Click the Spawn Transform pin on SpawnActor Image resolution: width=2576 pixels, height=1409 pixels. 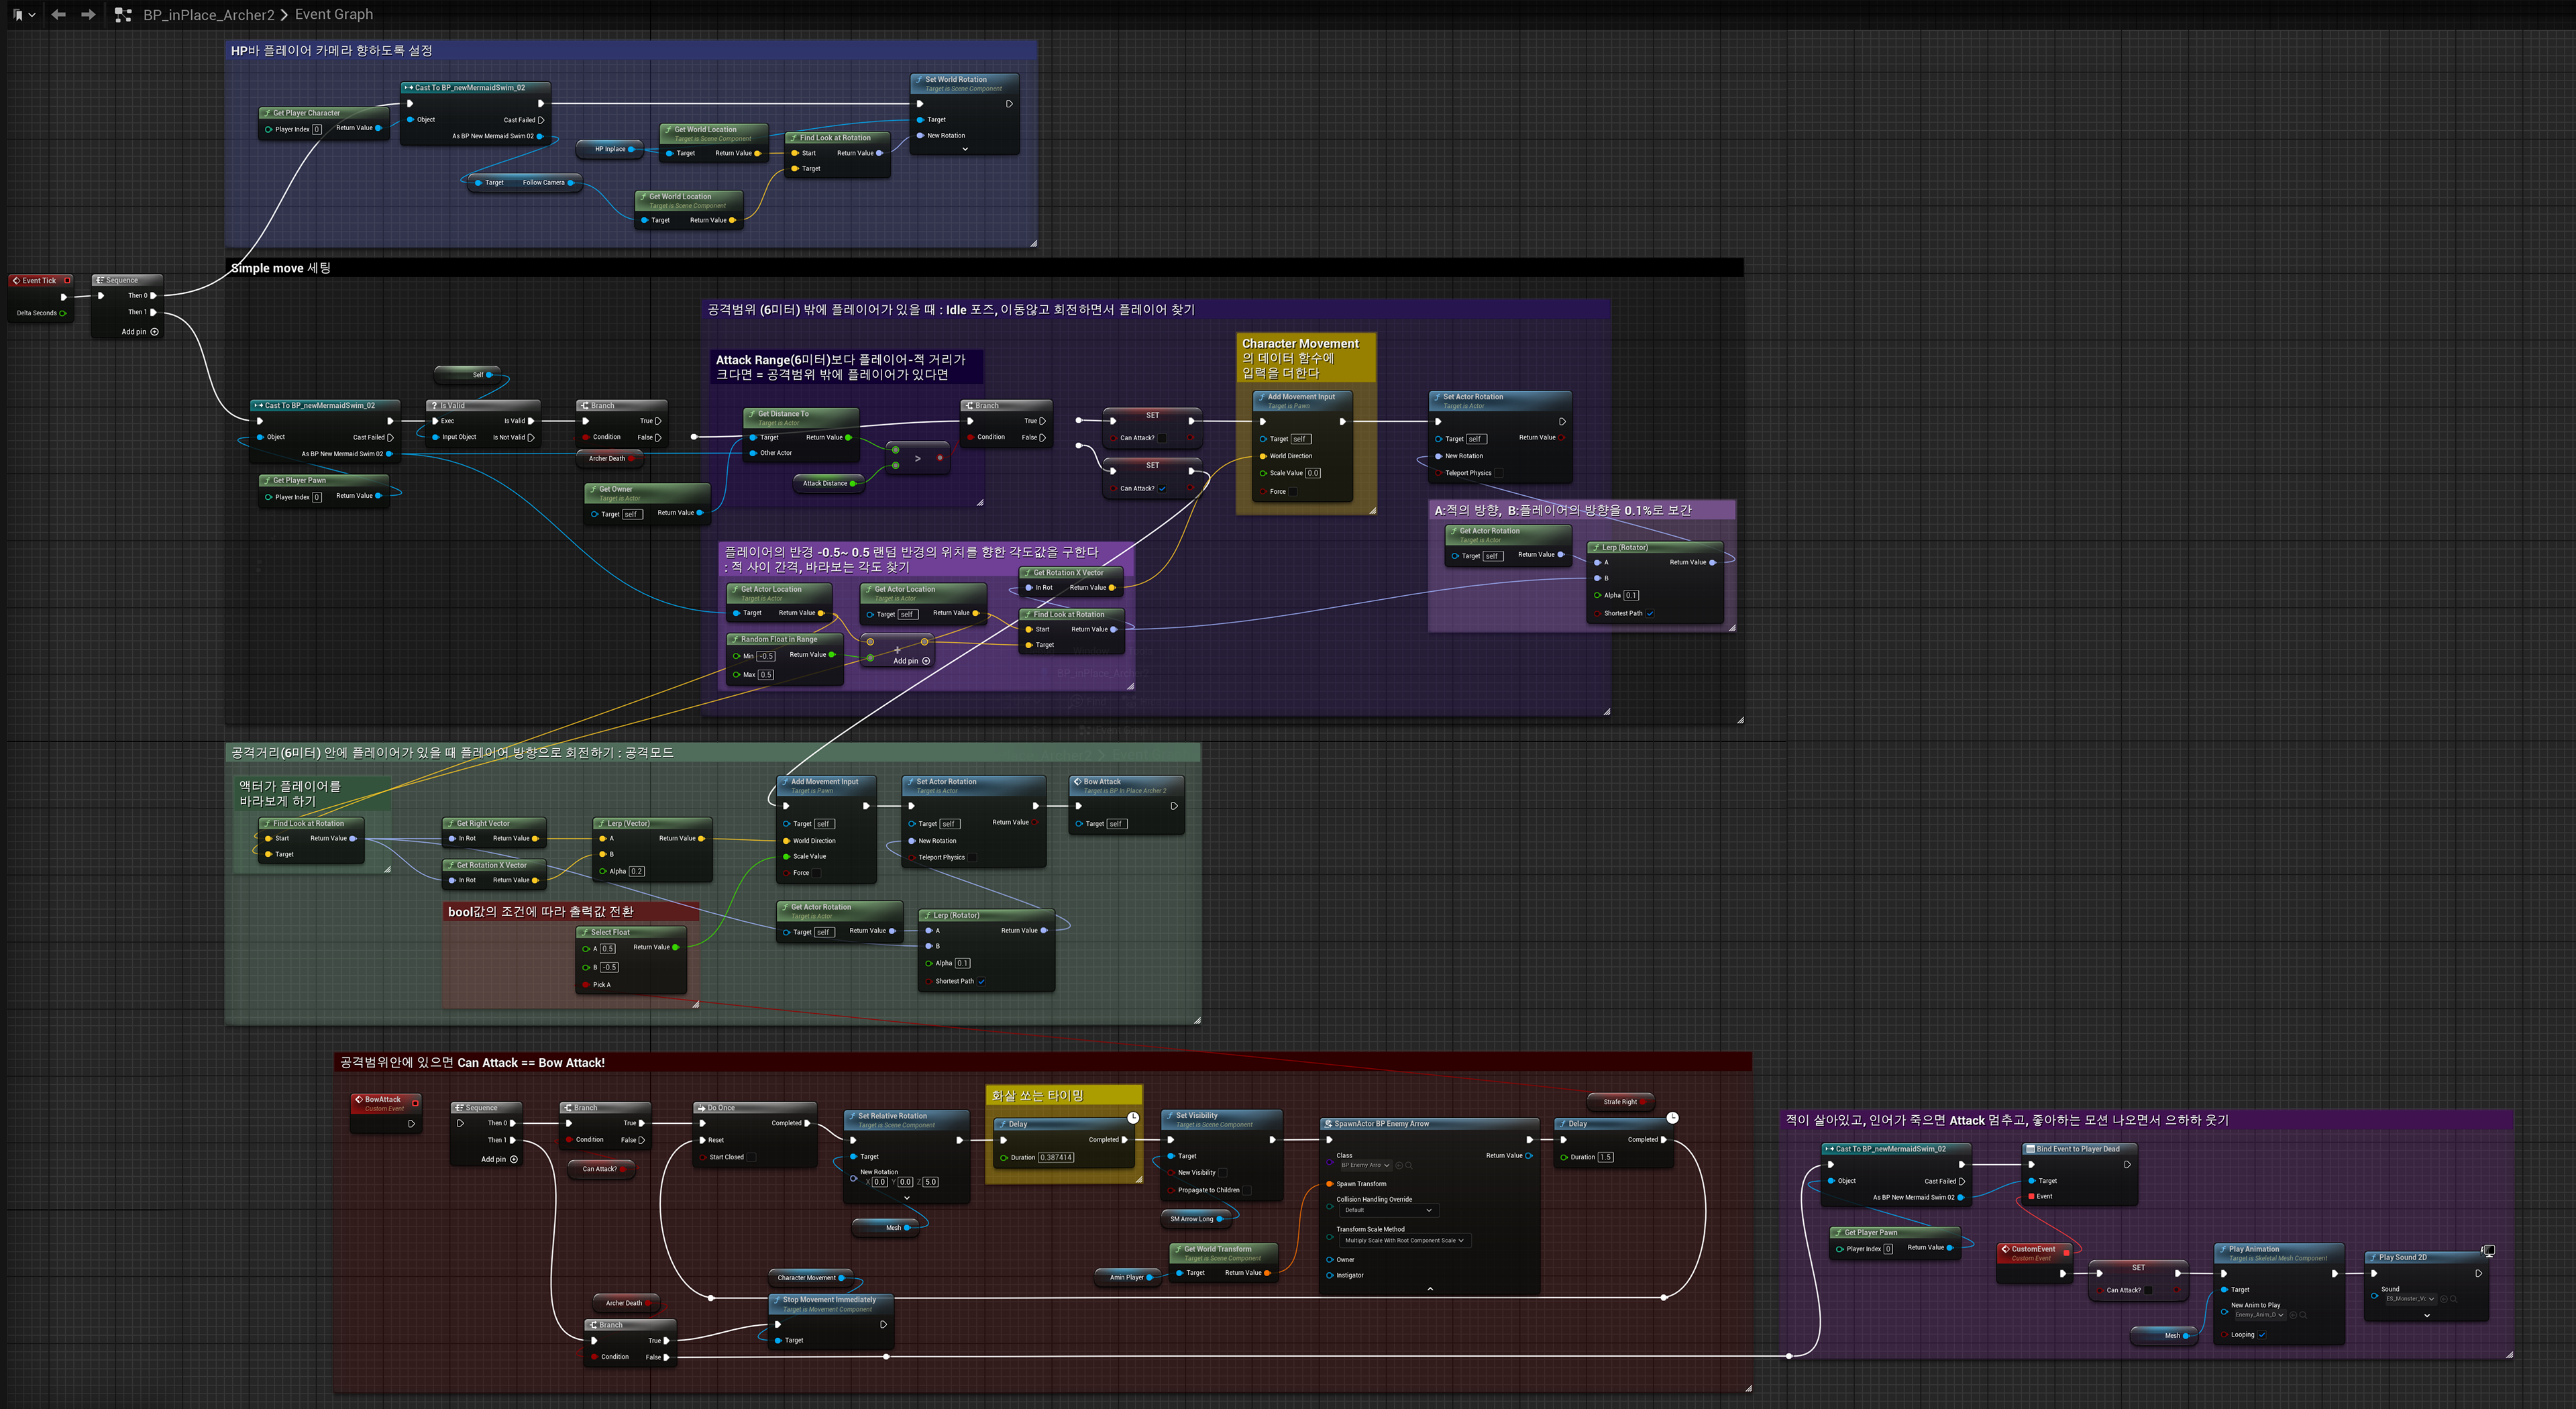point(1330,1184)
